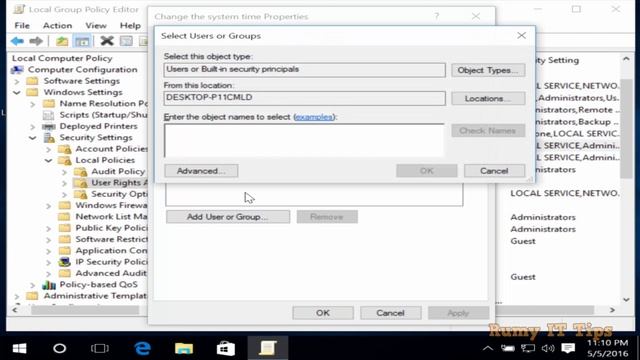Image resolution: width=640 pixels, height=360 pixels.
Task: Expand the Account Policies node
Action: tap(49, 149)
